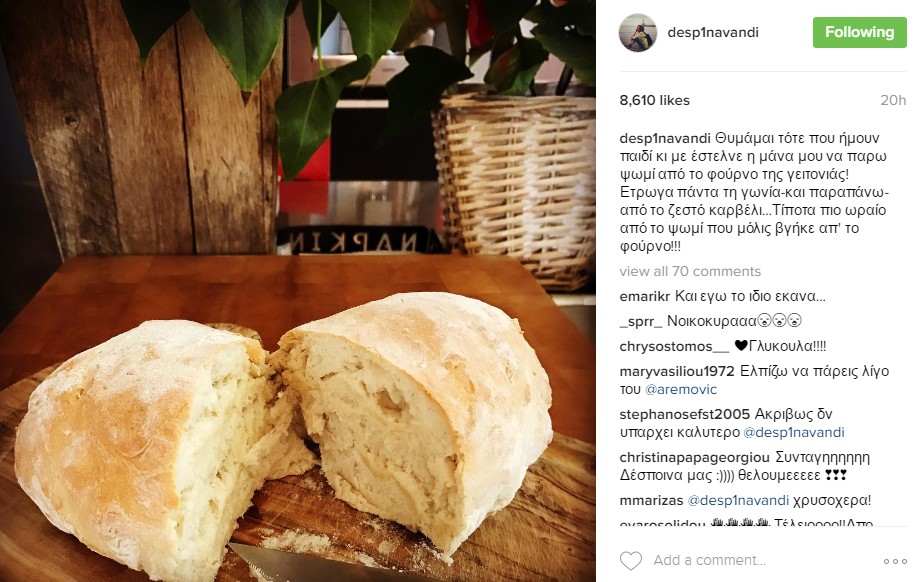This screenshot has width=914, height=582.
Task: Expand view all 70 comments
Action: [690, 271]
